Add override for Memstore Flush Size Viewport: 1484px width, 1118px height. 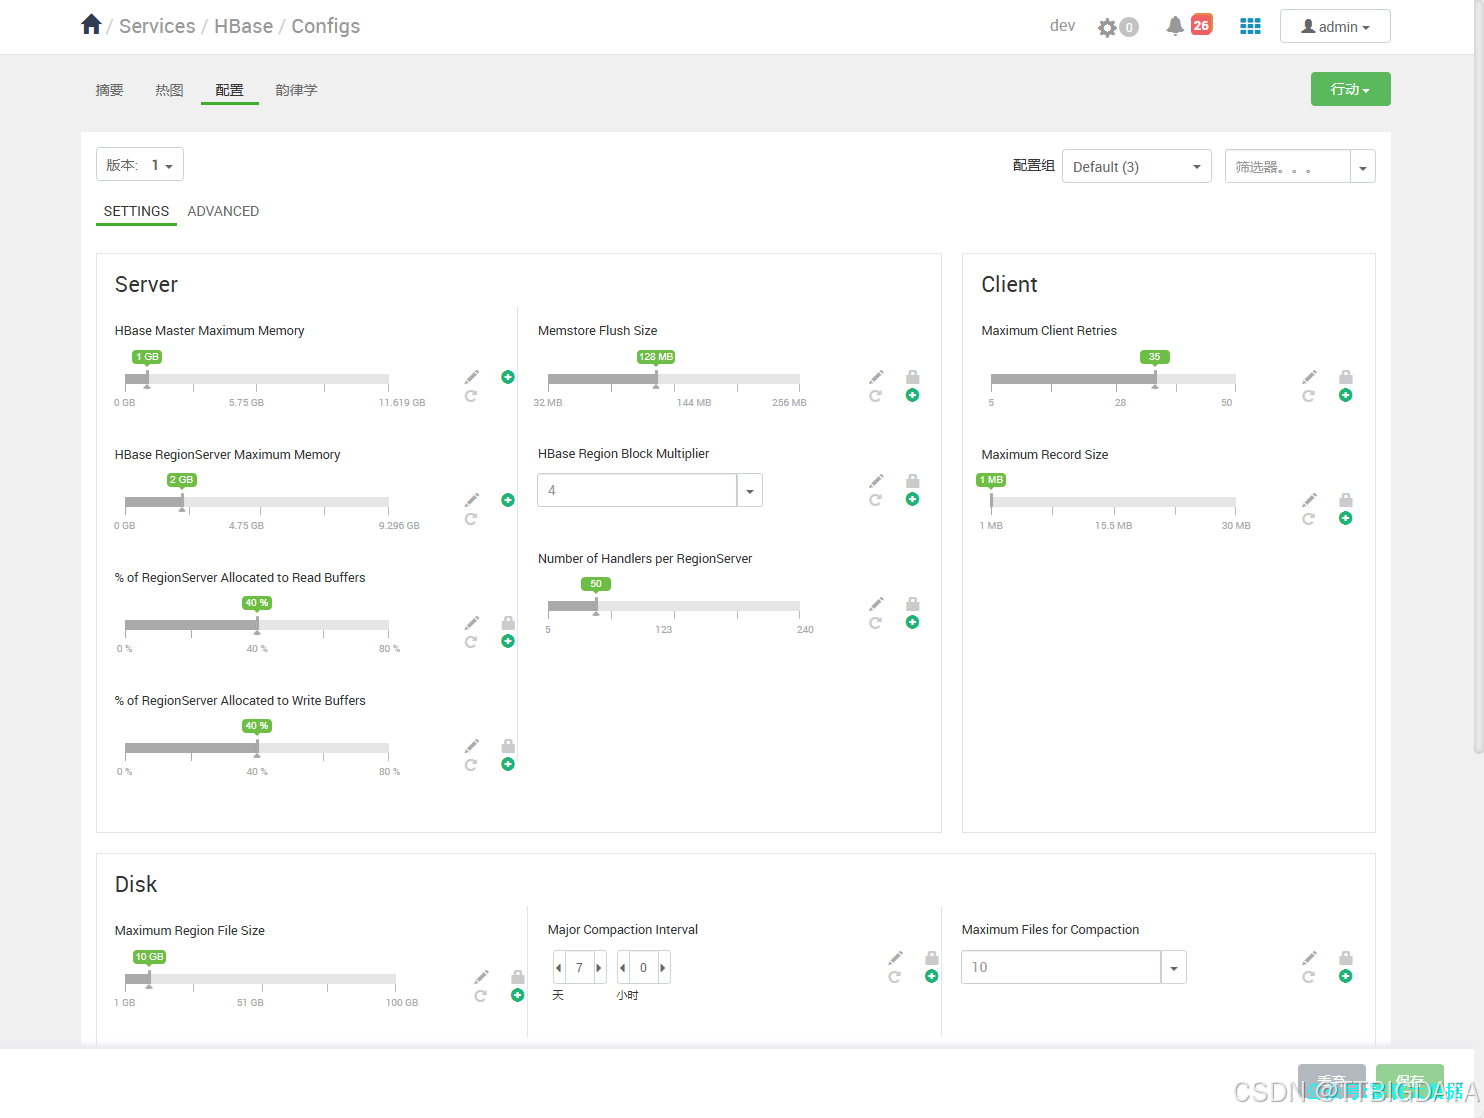pyautogui.click(x=912, y=395)
